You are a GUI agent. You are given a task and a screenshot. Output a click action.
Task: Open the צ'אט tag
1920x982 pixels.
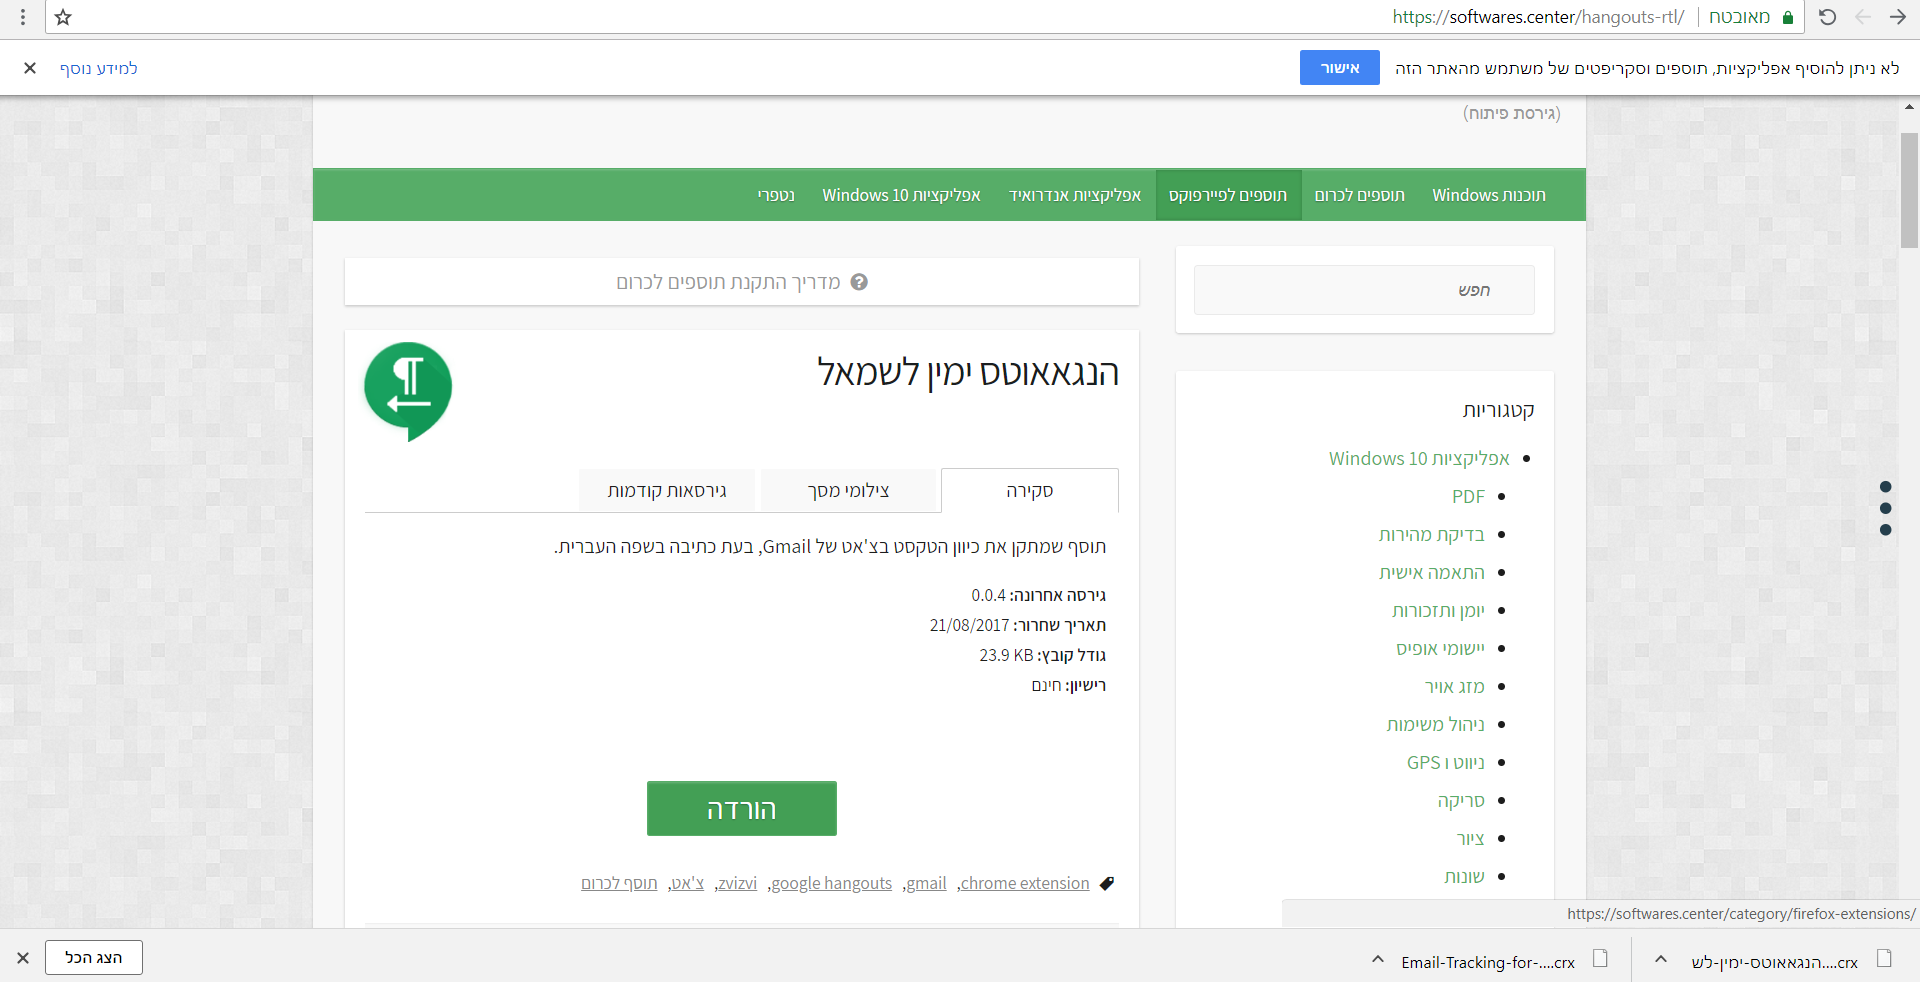coord(688,883)
